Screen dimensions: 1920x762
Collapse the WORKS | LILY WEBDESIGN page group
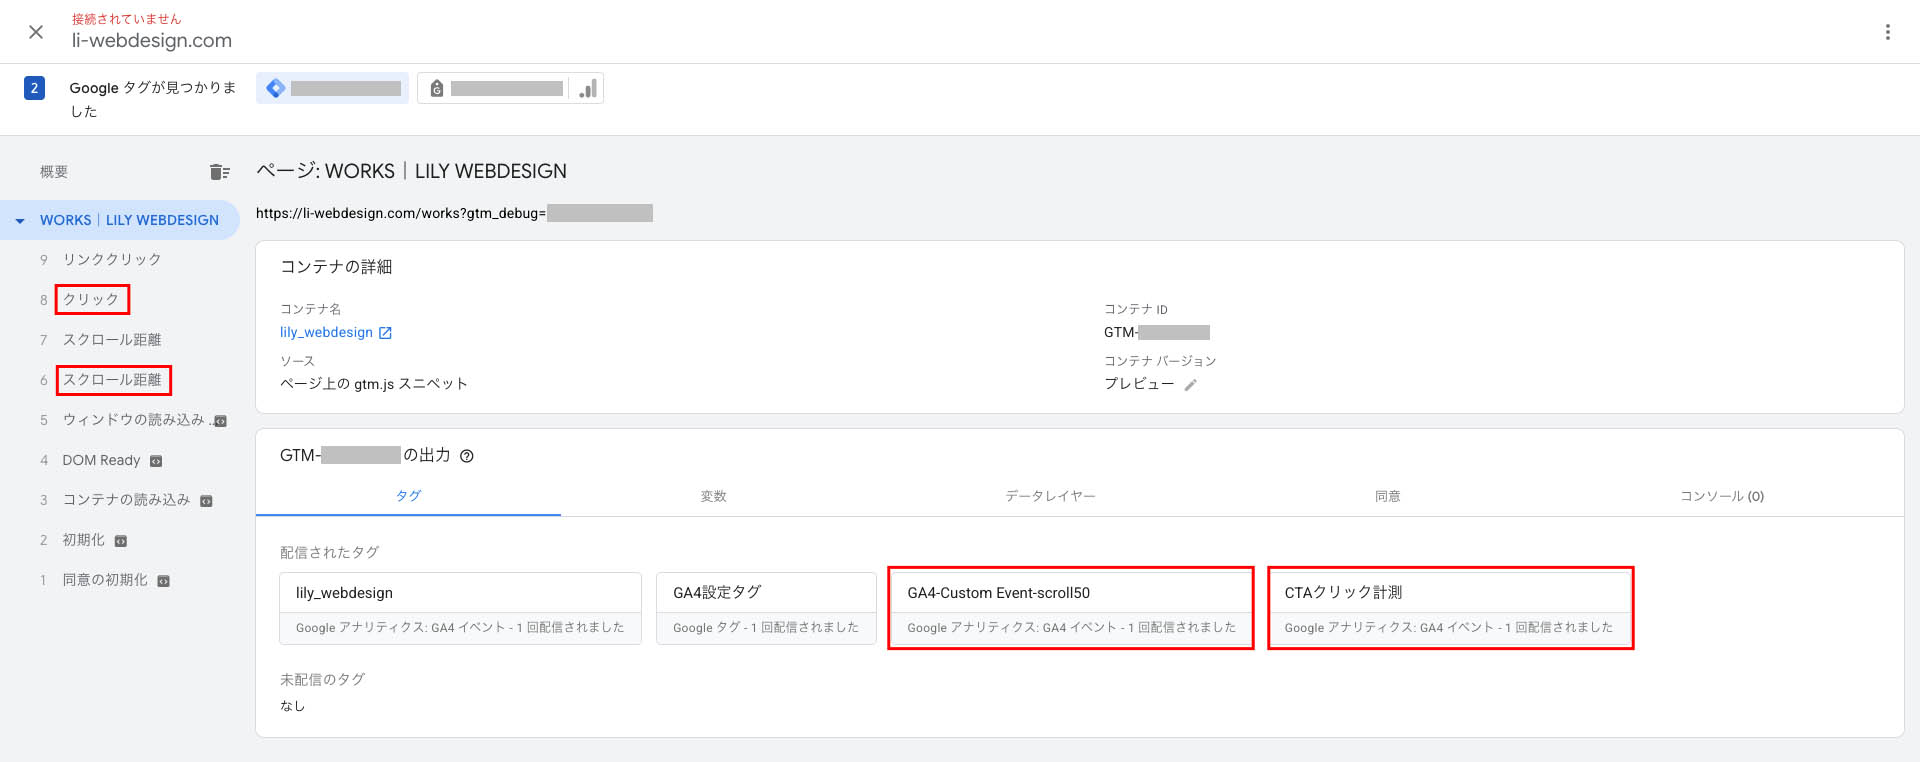20,221
